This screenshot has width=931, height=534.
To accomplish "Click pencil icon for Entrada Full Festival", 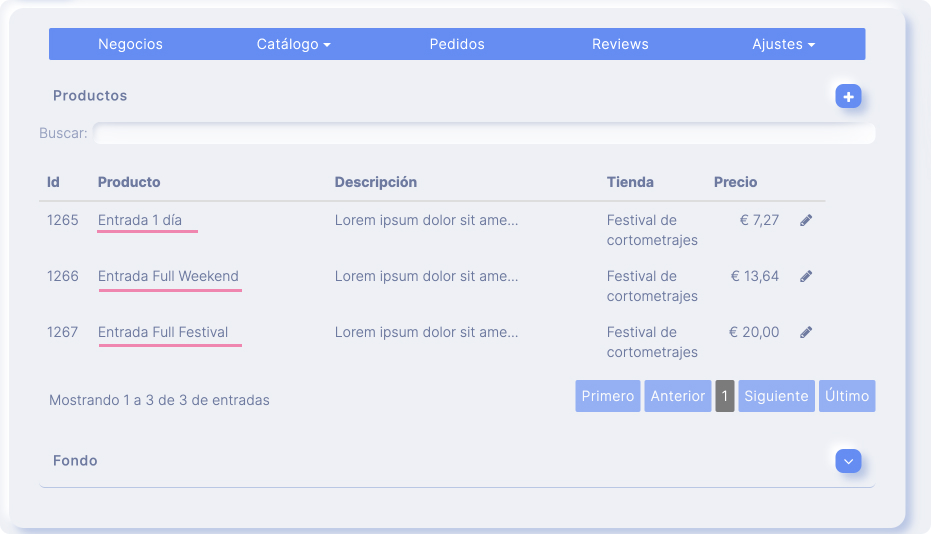I will point(806,332).
